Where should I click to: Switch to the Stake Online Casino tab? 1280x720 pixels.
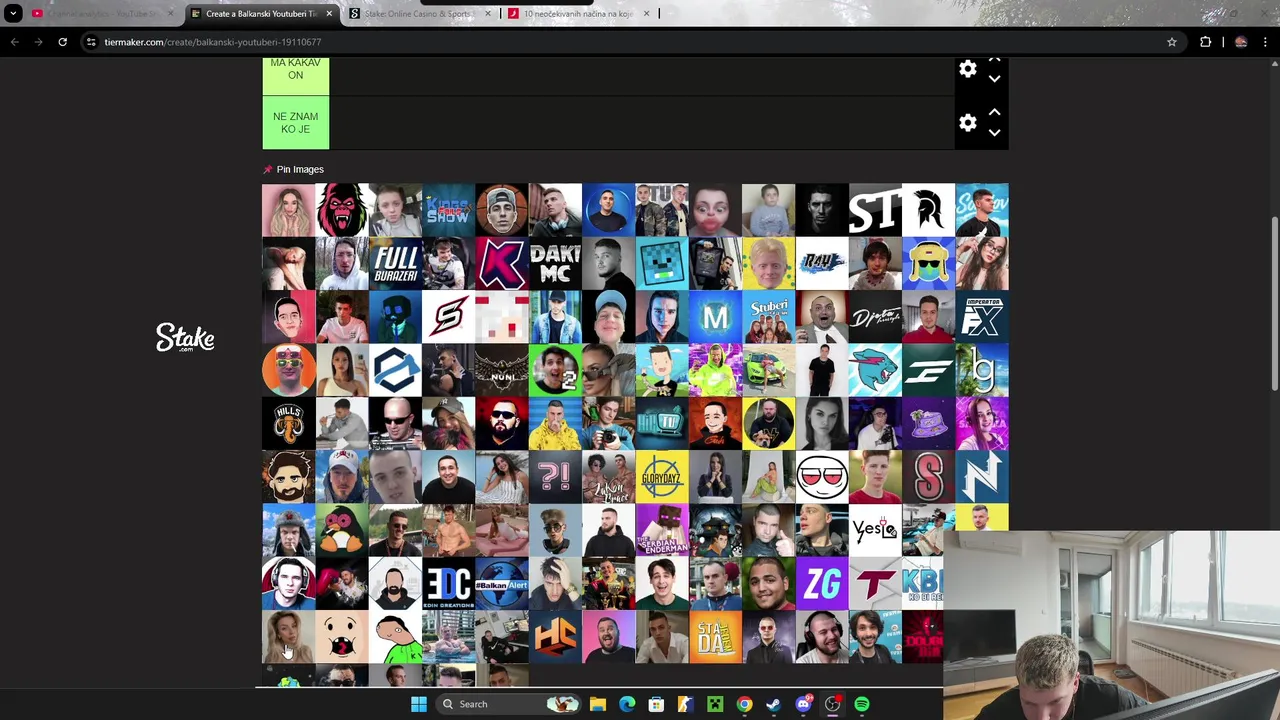coord(420,13)
